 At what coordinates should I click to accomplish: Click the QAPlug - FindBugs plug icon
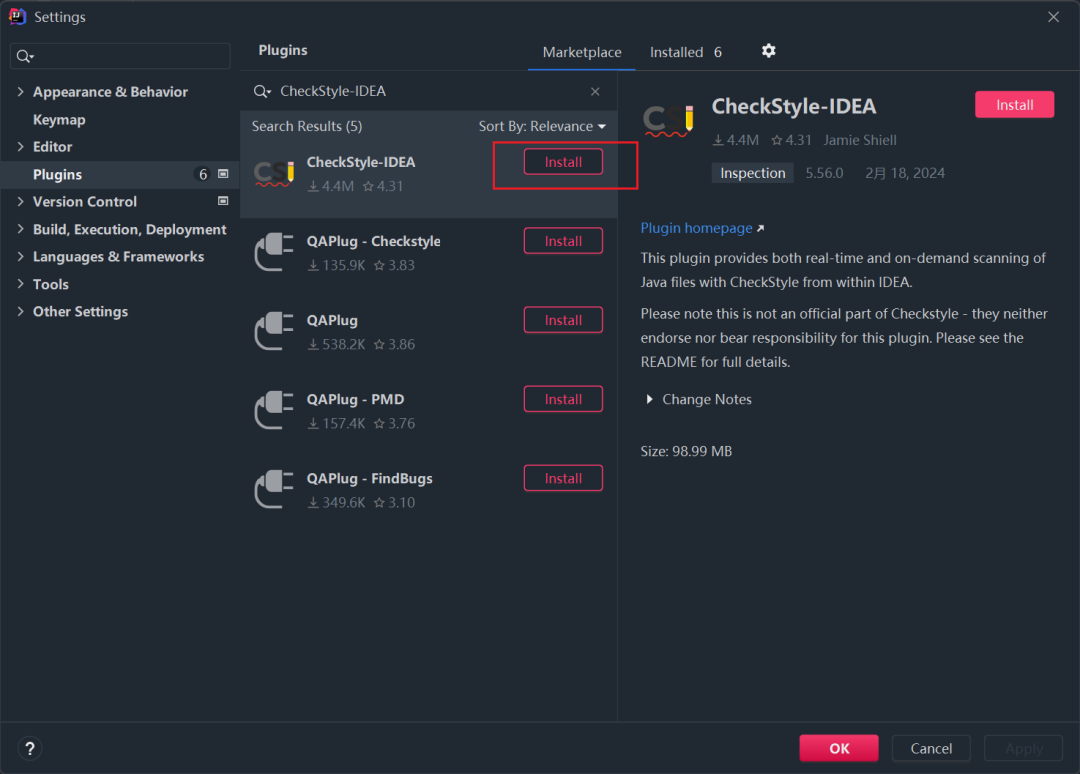tap(274, 490)
